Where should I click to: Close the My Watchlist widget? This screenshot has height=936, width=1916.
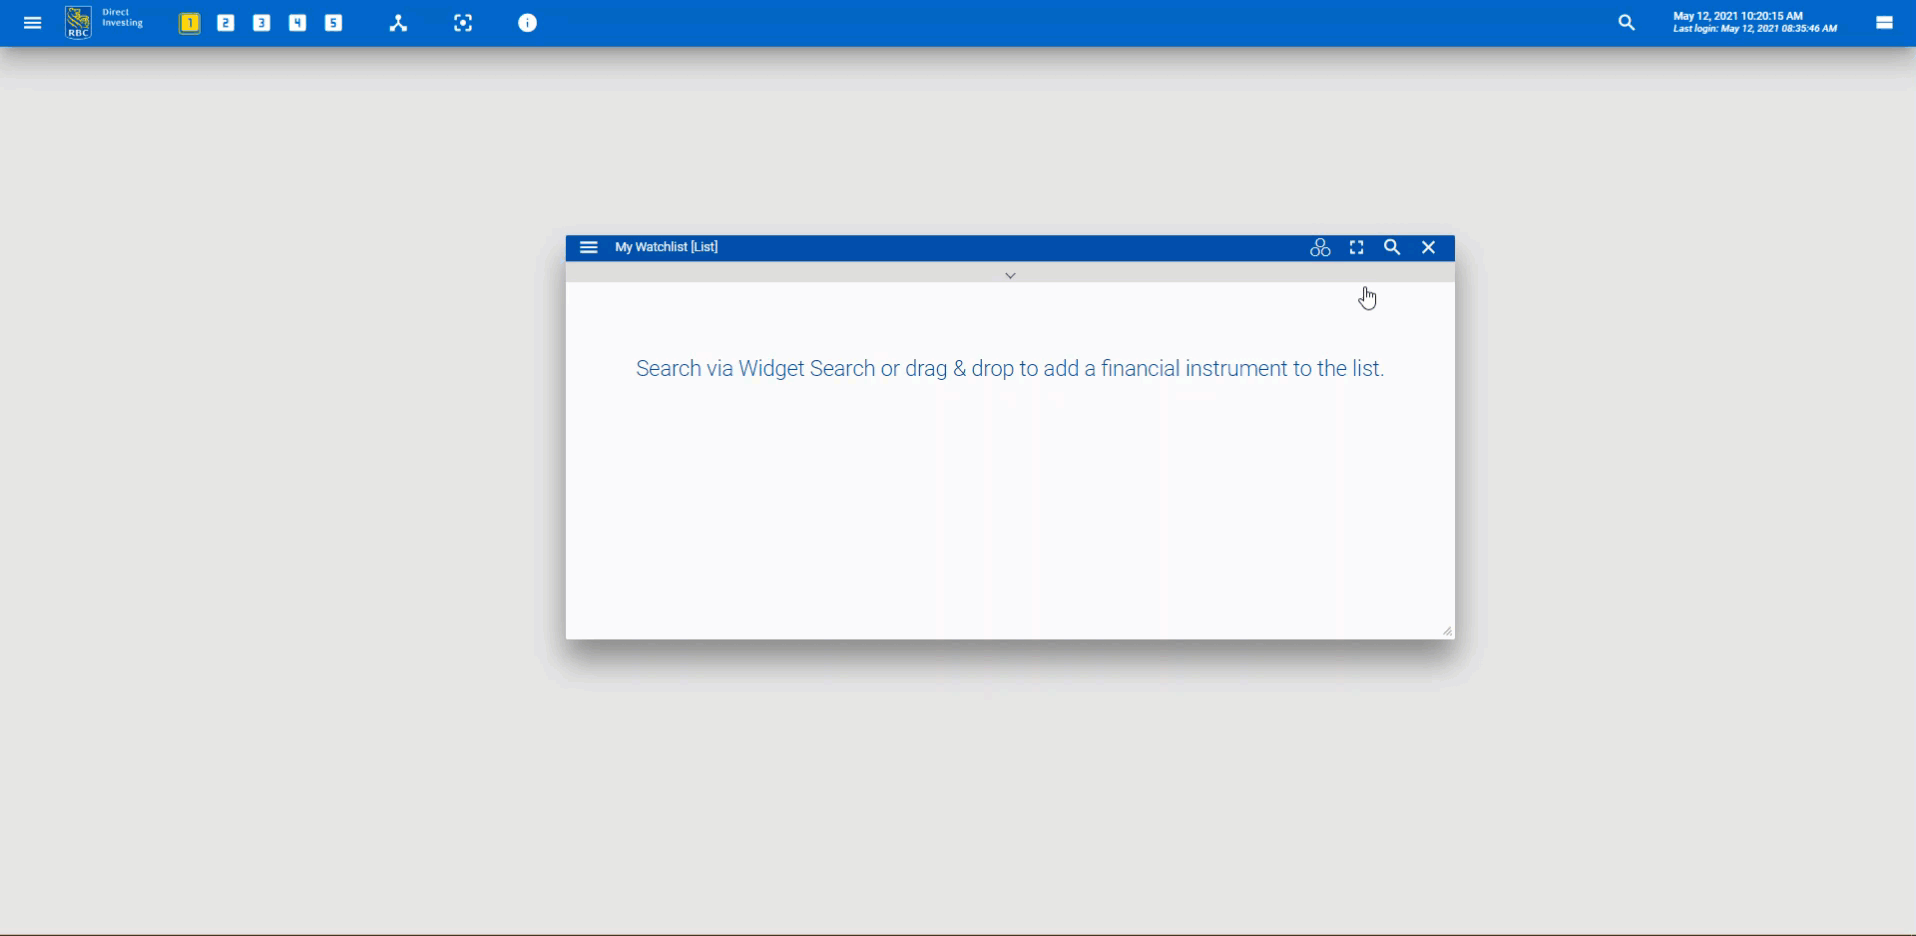[1428, 247]
